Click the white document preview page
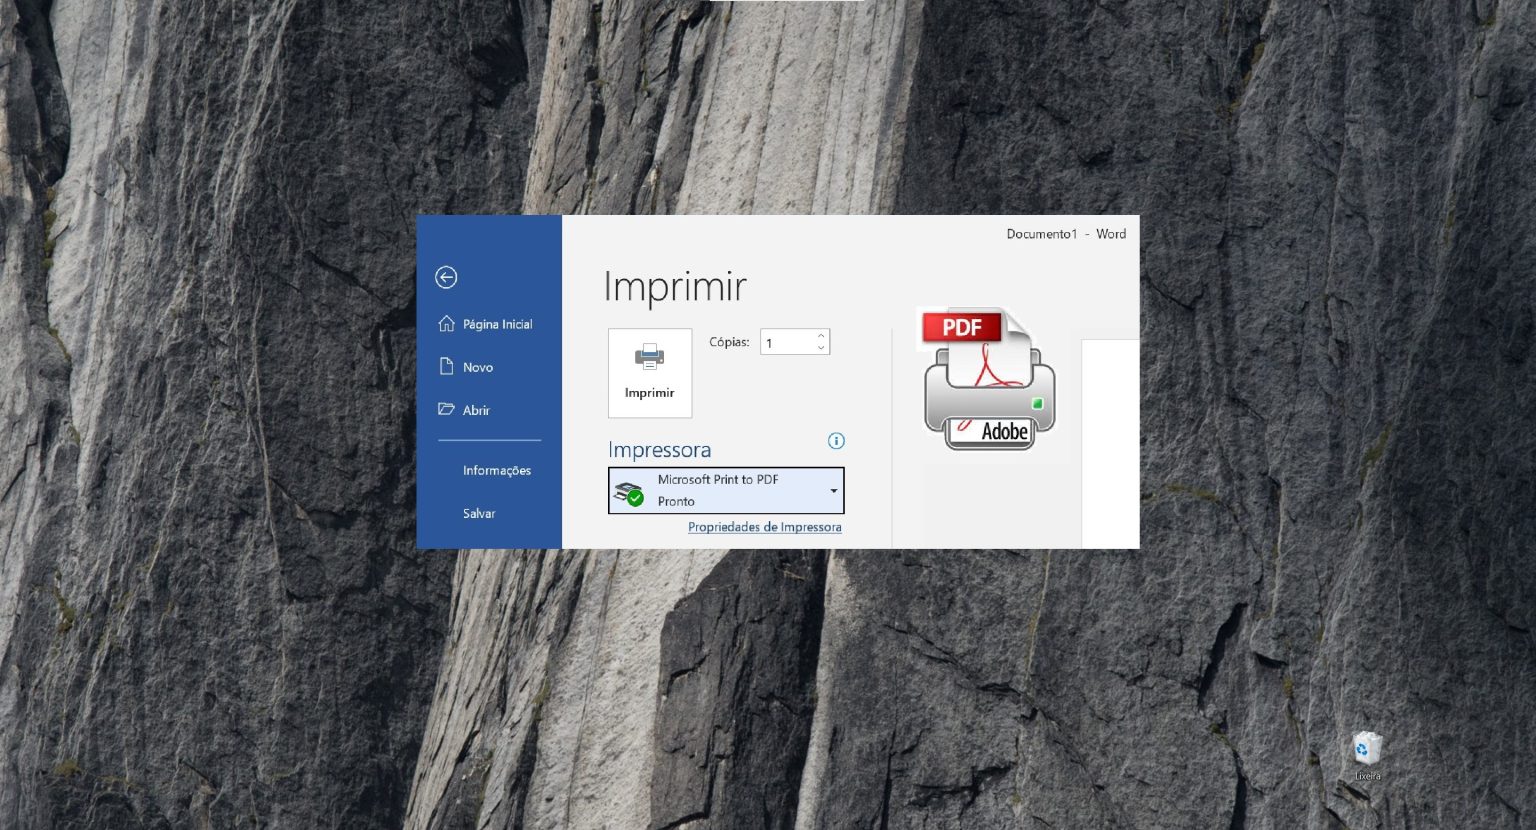This screenshot has height=830, width=1536. pyautogui.click(x=1110, y=440)
